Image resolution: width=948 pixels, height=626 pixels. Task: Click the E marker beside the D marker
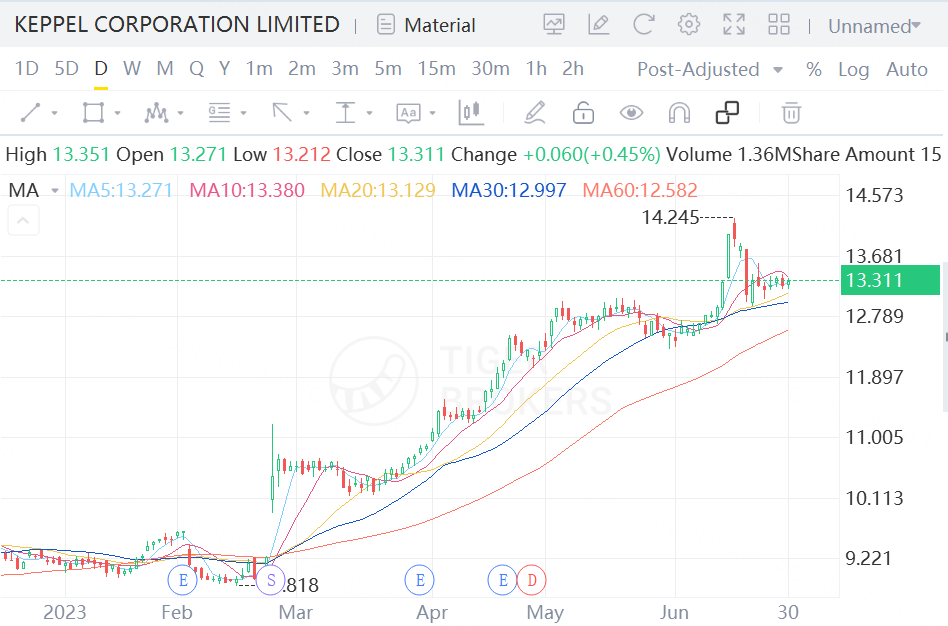pos(502,581)
